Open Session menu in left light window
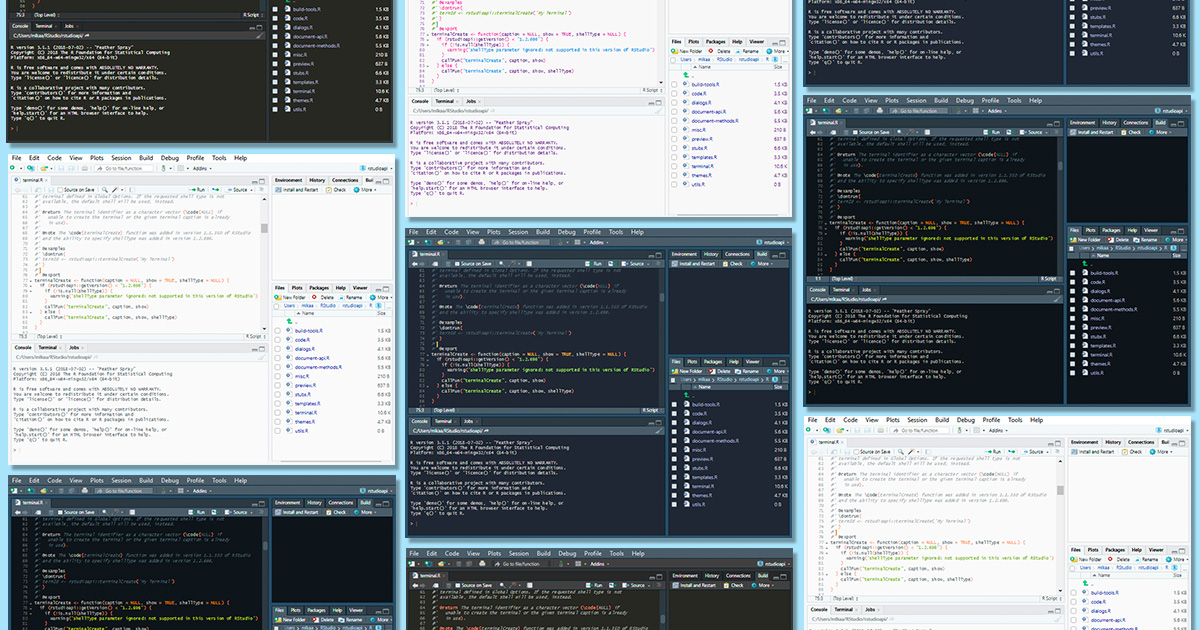This screenshot has width=1200, height=630. point(121,158)
